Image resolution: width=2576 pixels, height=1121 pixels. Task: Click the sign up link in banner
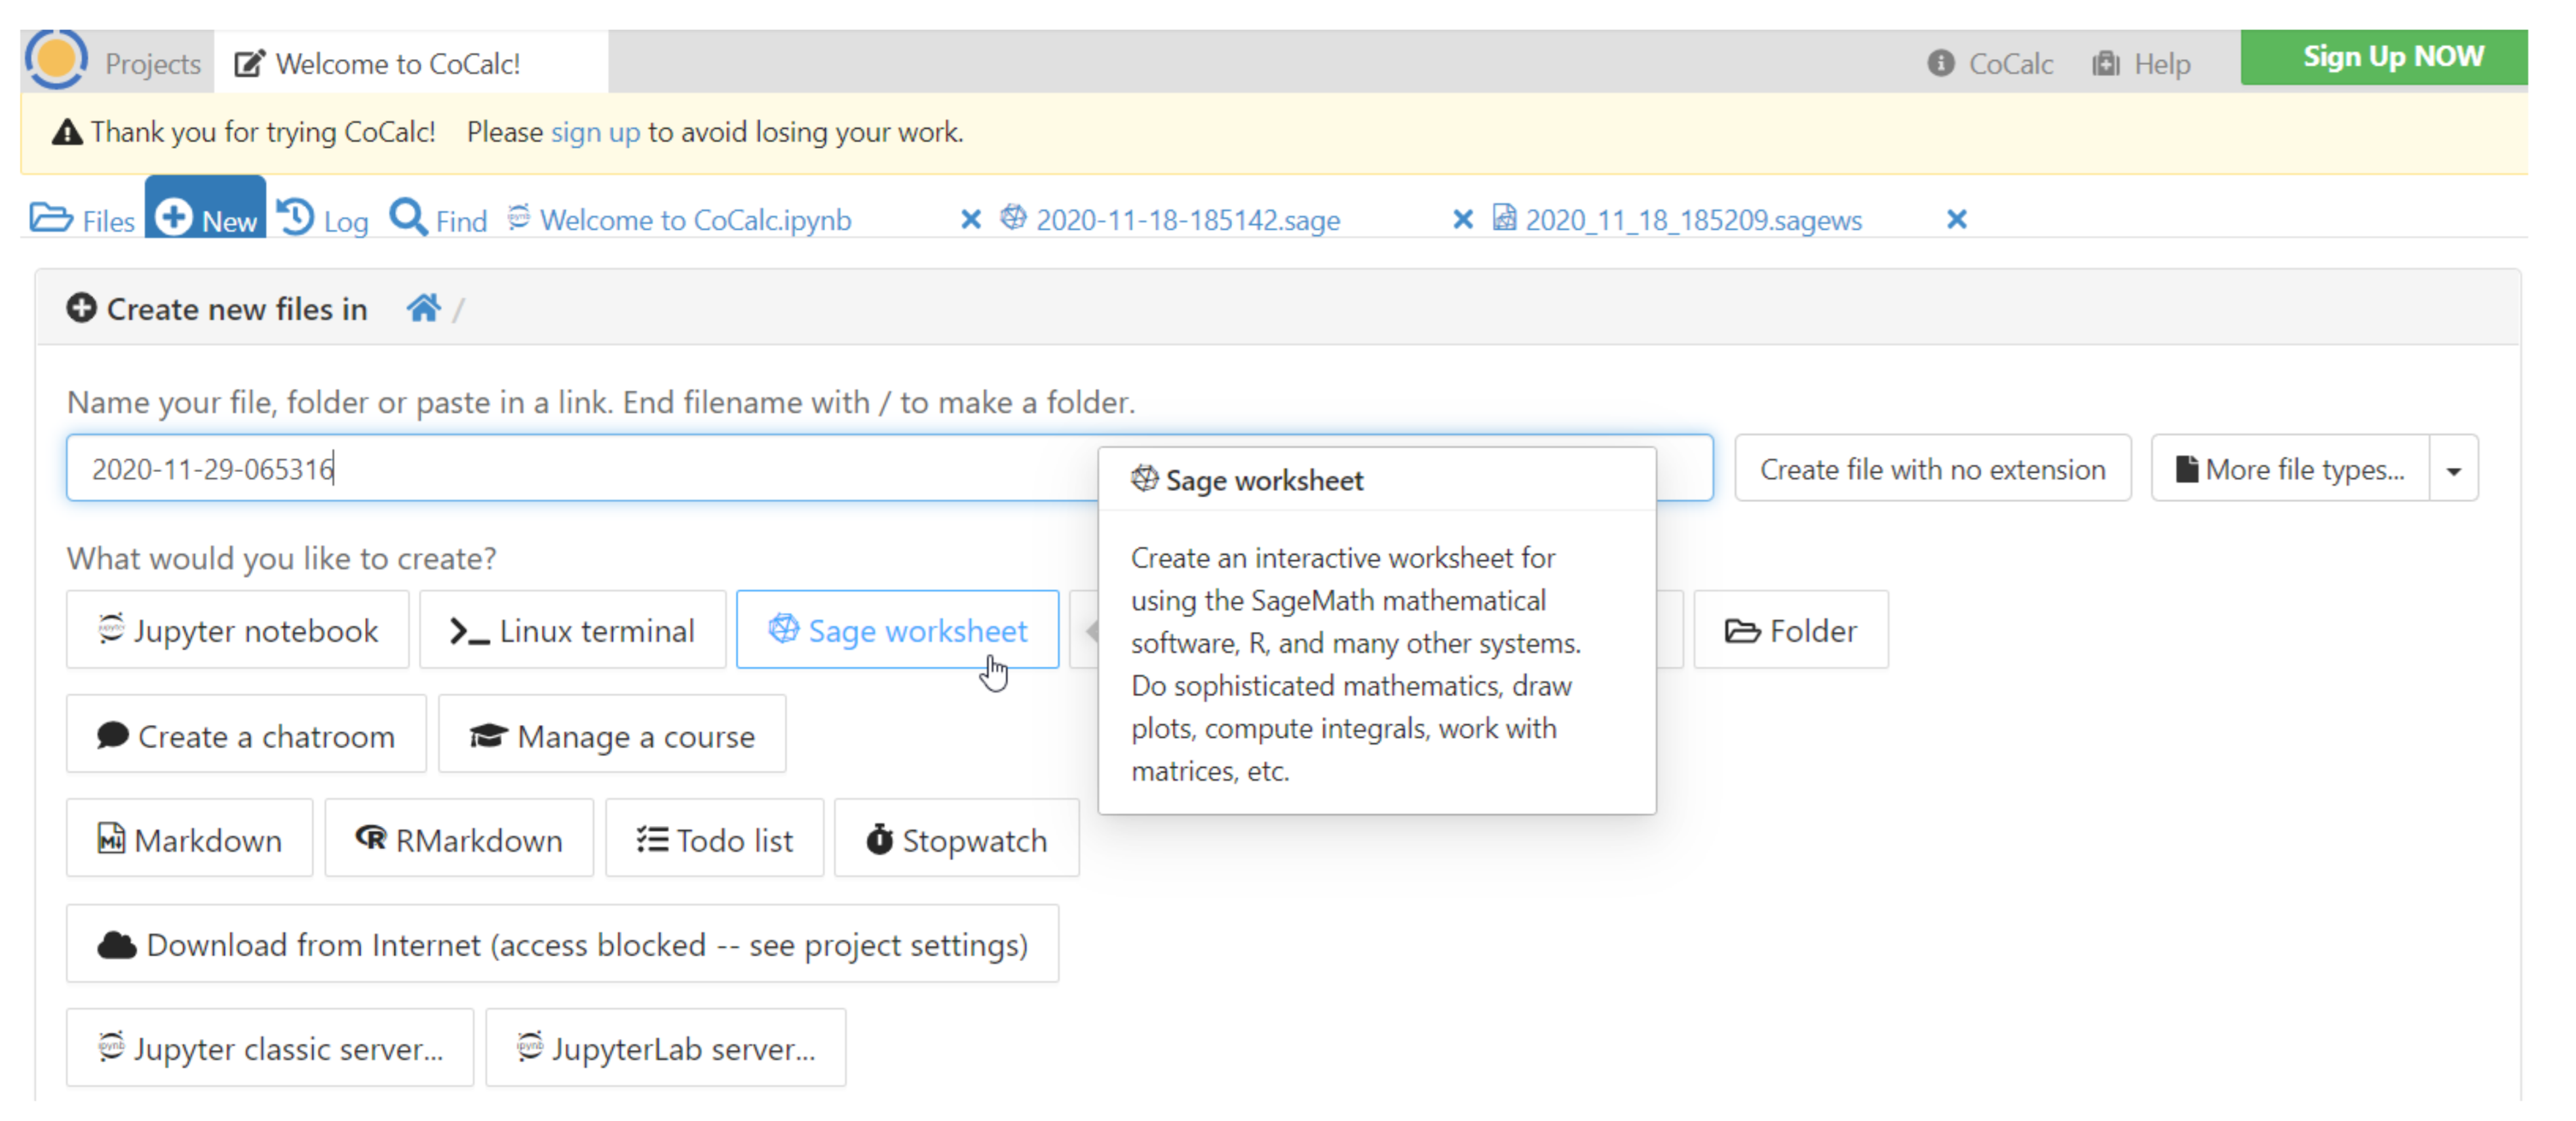[595, 132]
